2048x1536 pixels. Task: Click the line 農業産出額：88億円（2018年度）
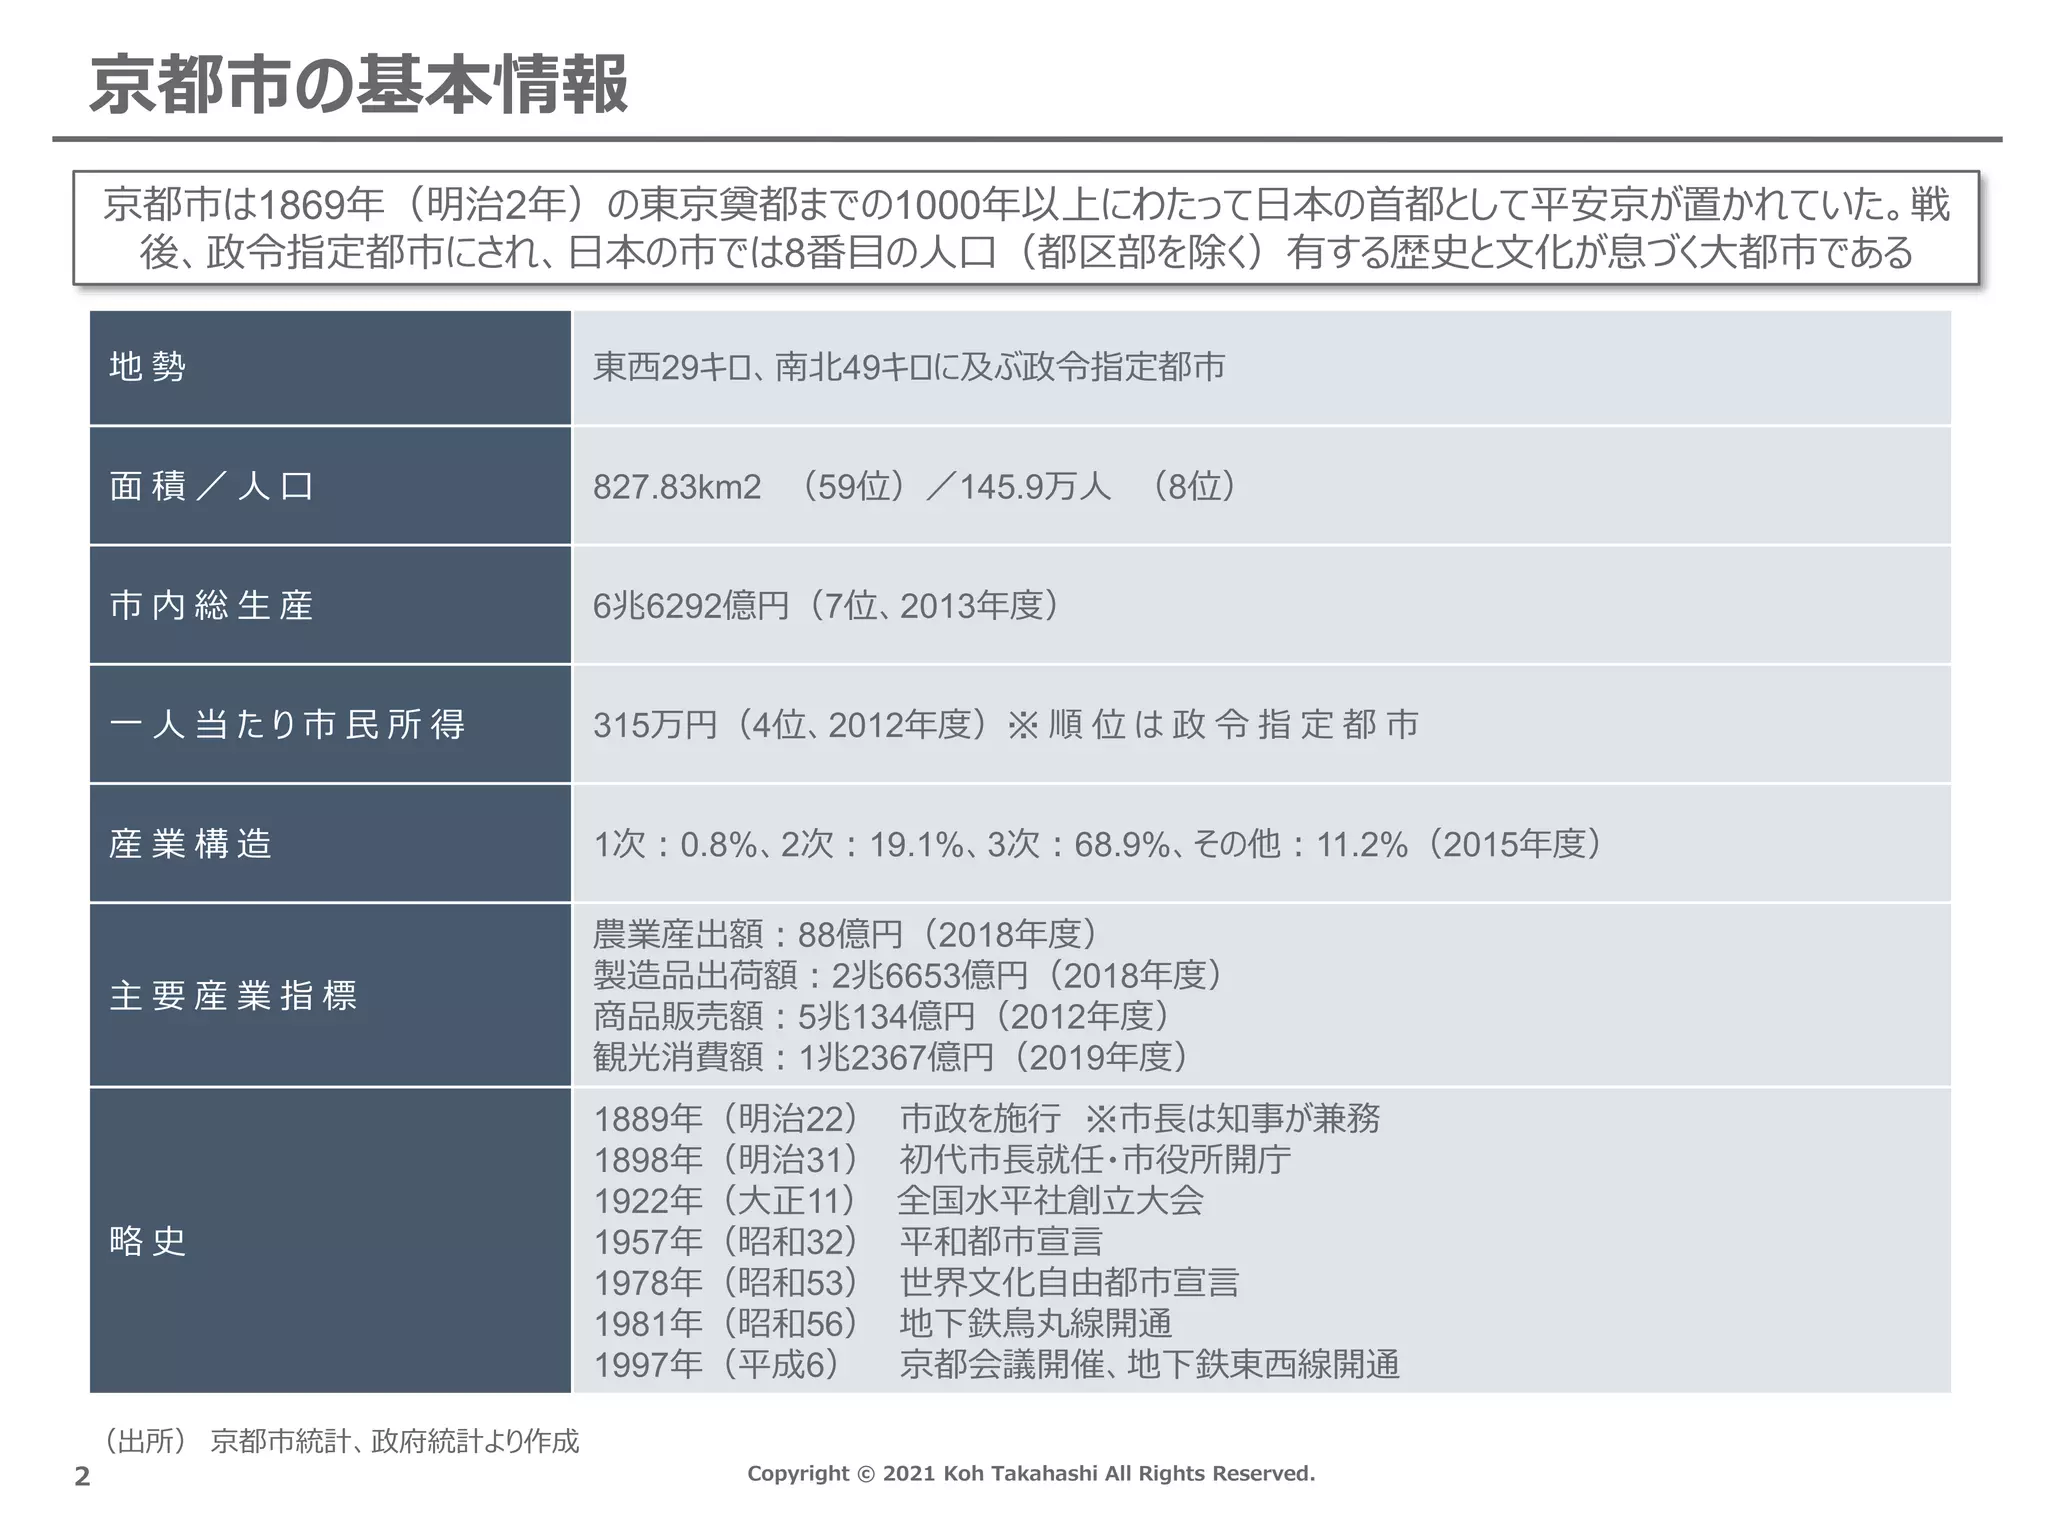click(846, 934)
